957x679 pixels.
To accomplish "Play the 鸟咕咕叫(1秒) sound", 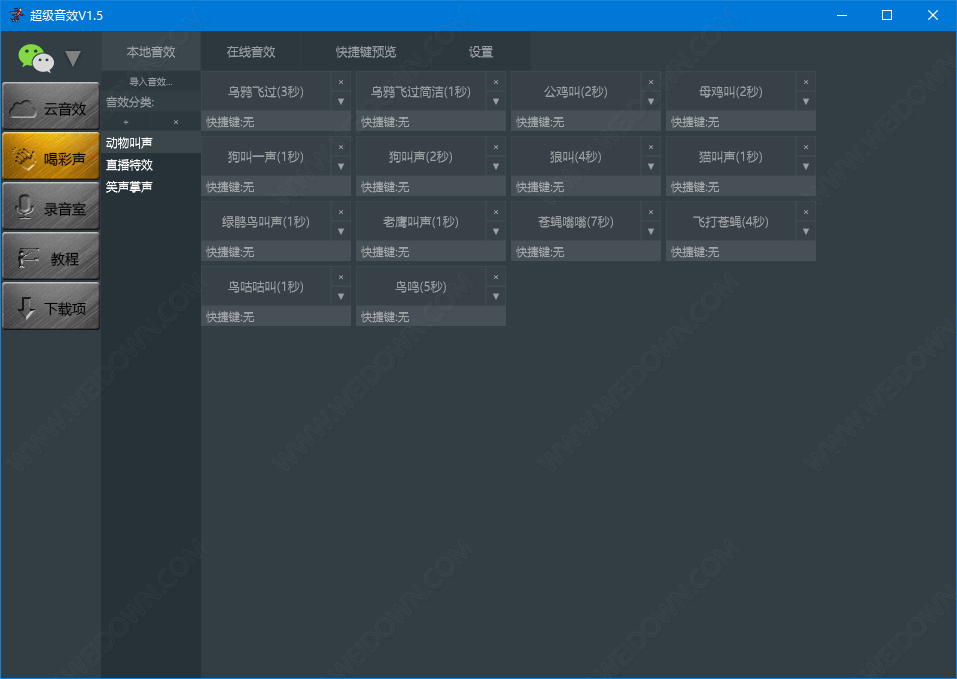I will (x=266, y=287).
